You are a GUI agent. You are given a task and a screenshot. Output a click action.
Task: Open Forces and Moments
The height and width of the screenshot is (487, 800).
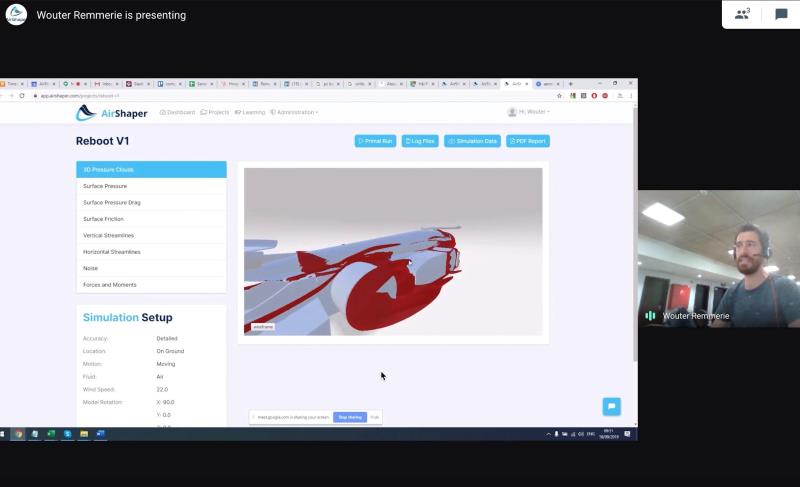pos(152,285)
